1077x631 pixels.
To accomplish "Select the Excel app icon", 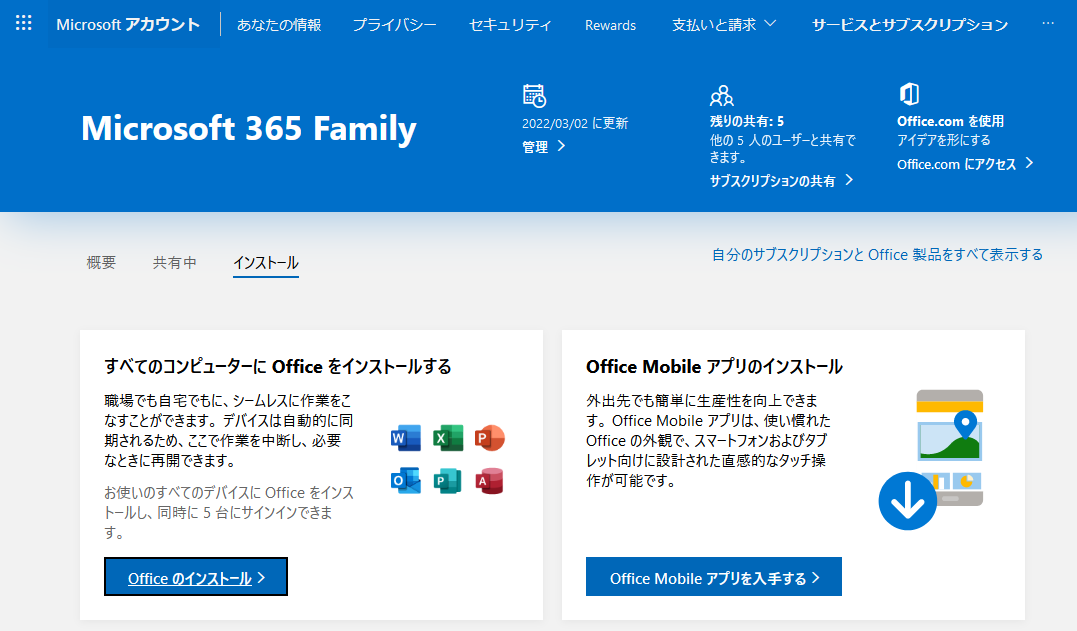I will [x=447, y=437].
